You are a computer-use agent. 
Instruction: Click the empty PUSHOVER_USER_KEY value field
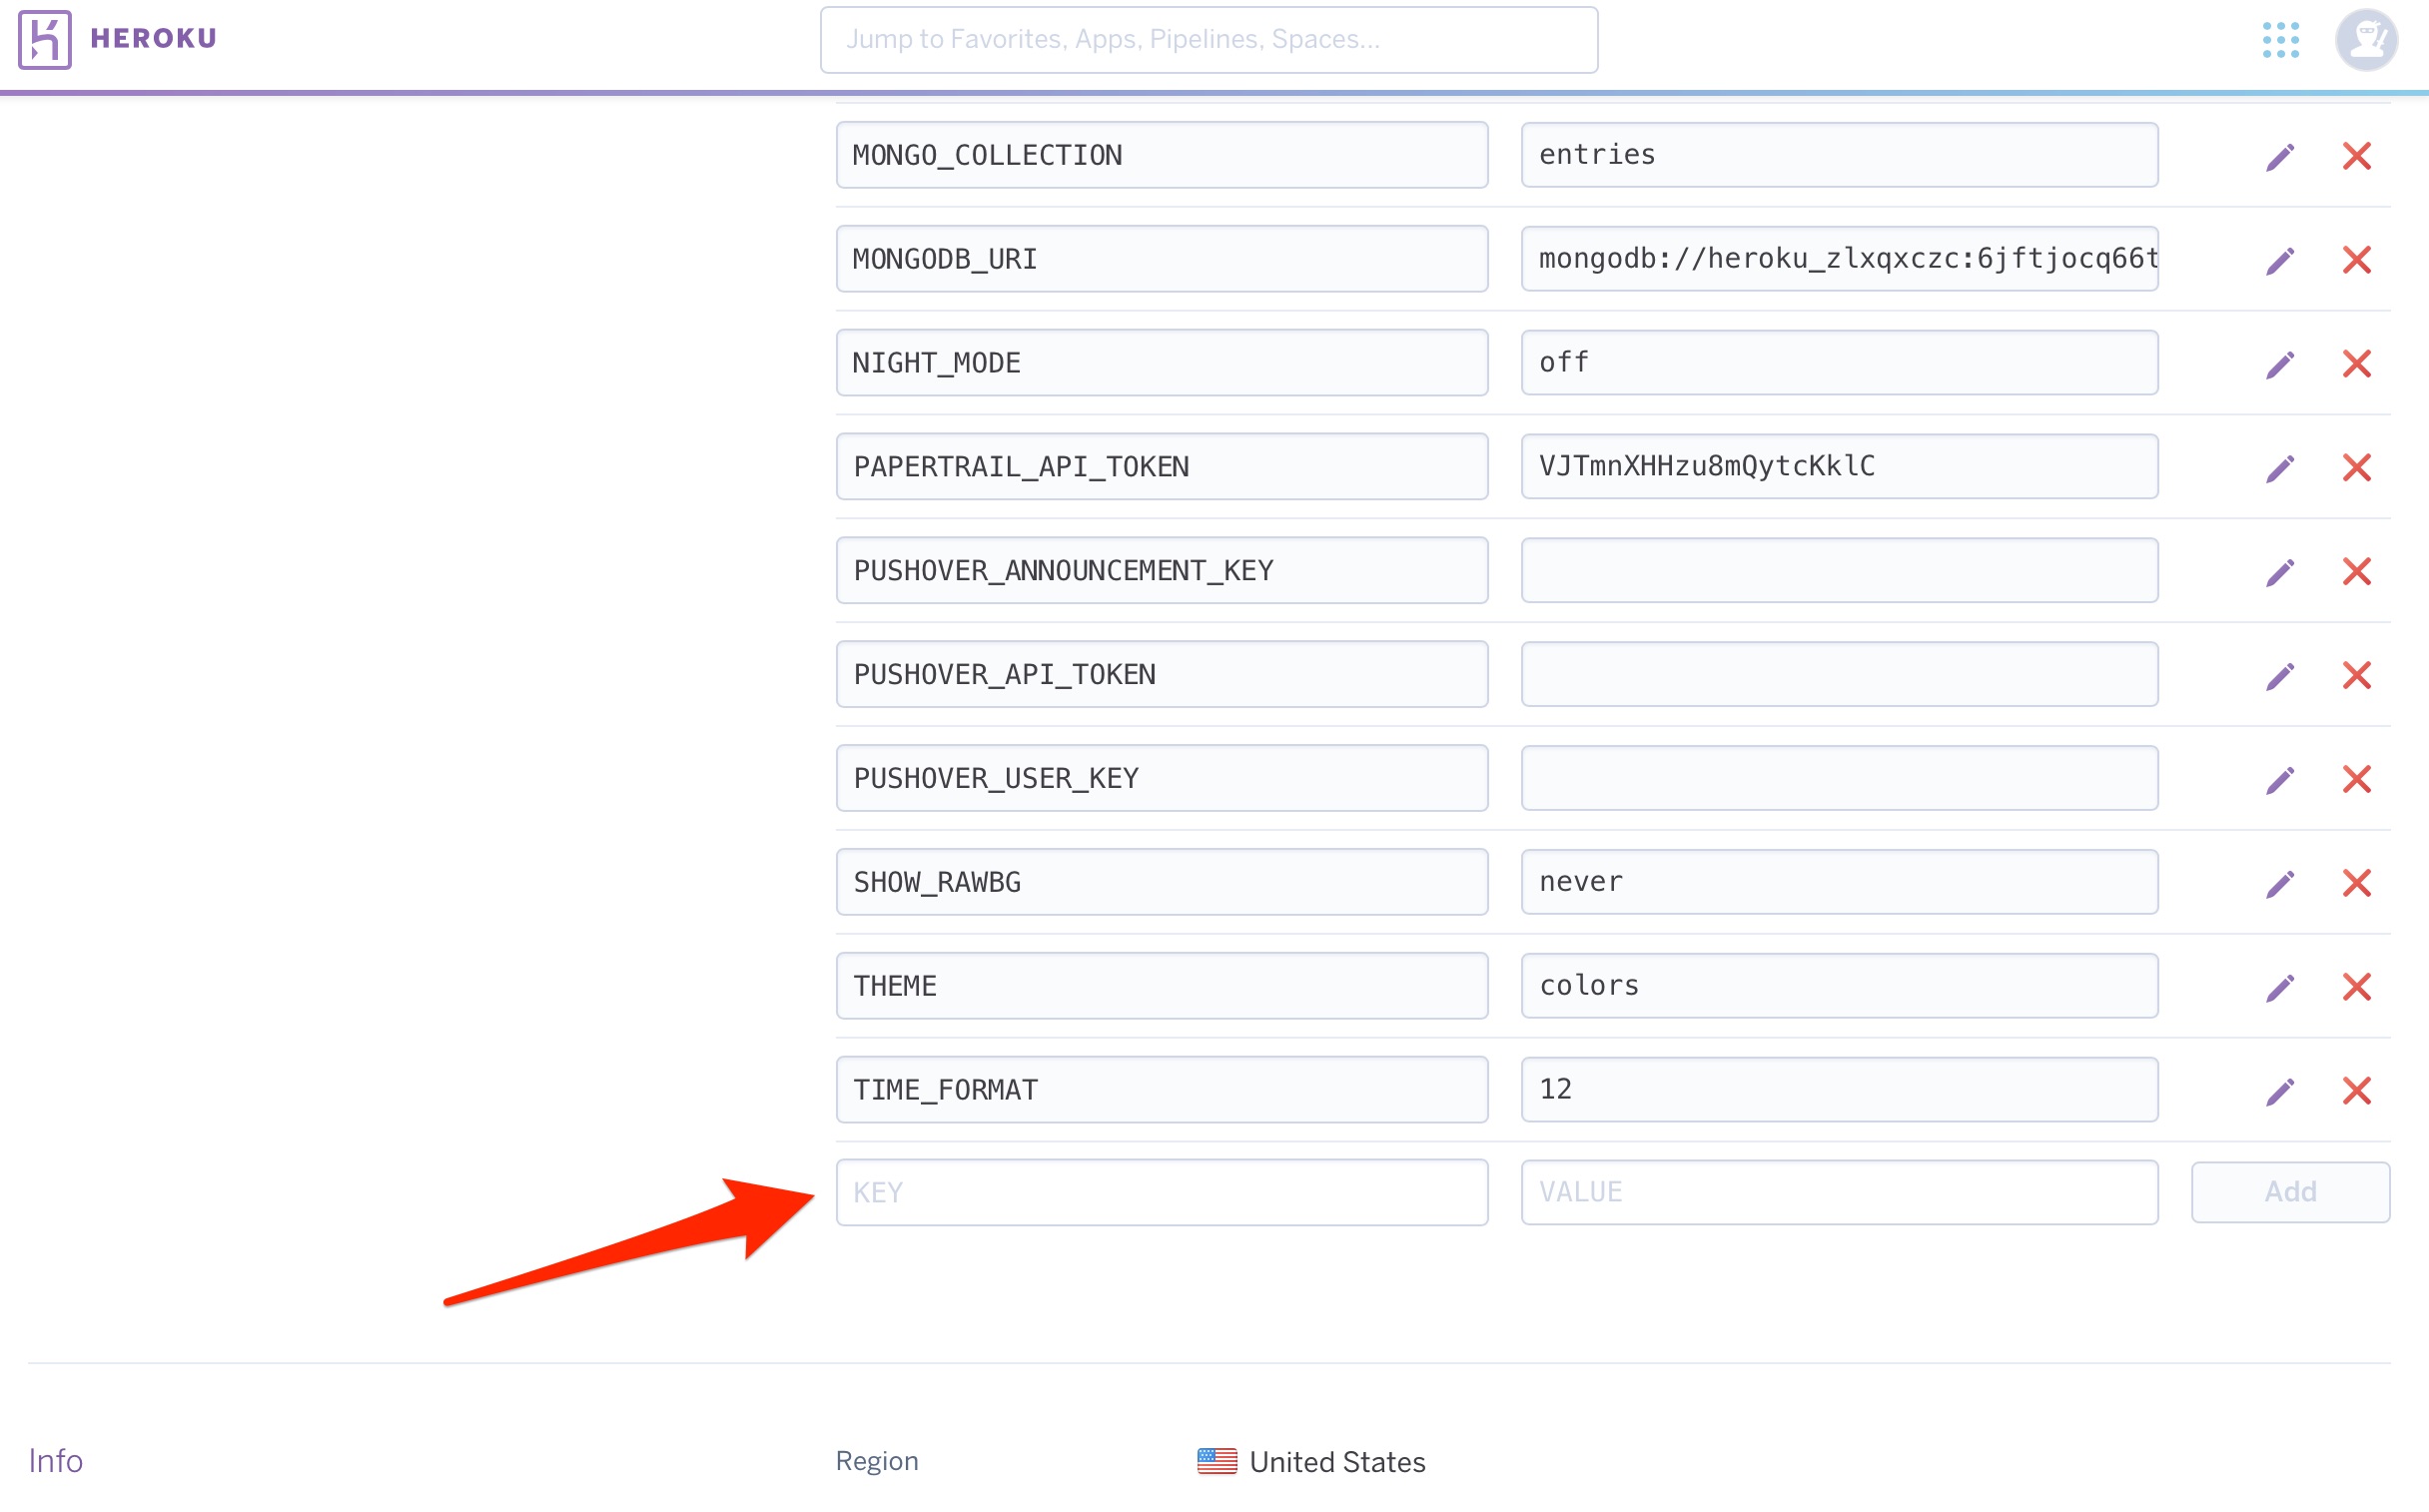tap(1839, 778)
